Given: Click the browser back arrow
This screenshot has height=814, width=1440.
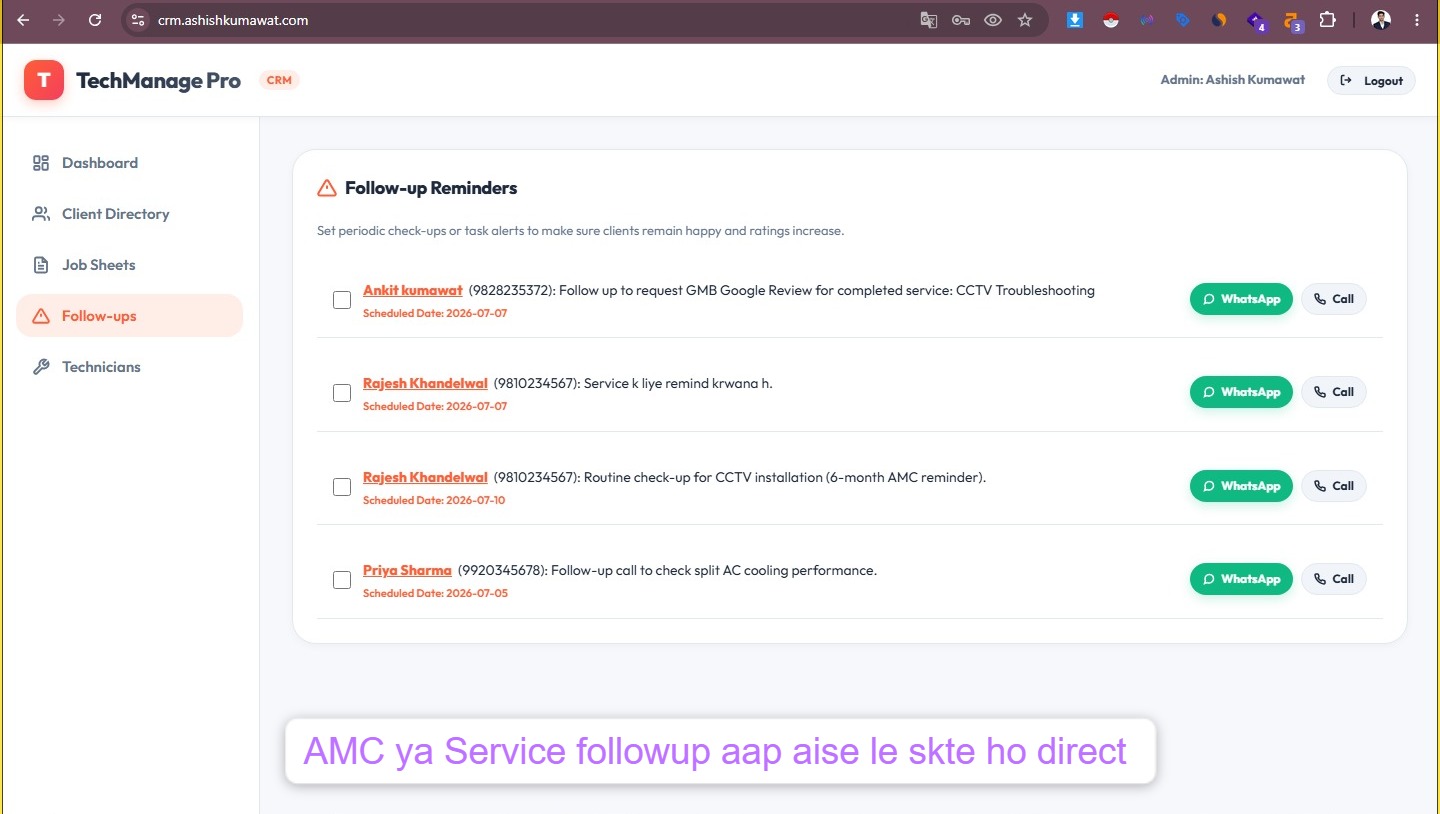Looking at the screenshot, I should click(23, 20).
